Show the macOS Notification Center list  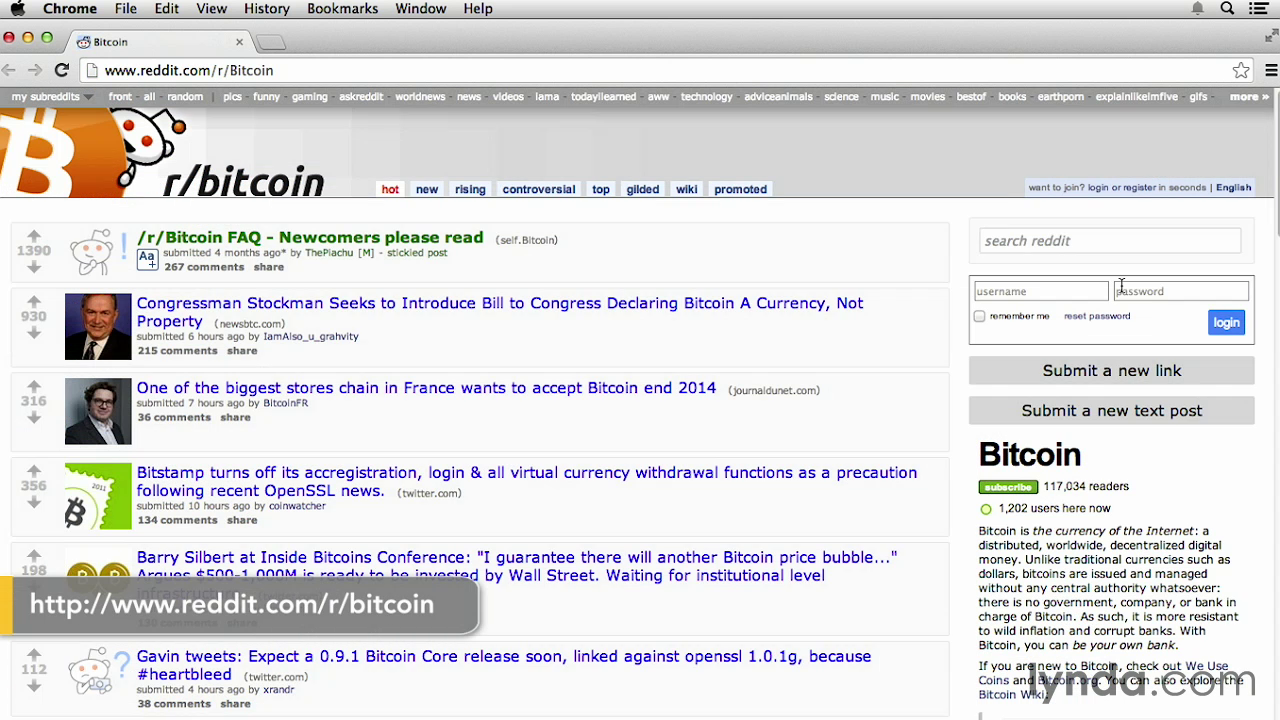click(x=1258, y=9)
